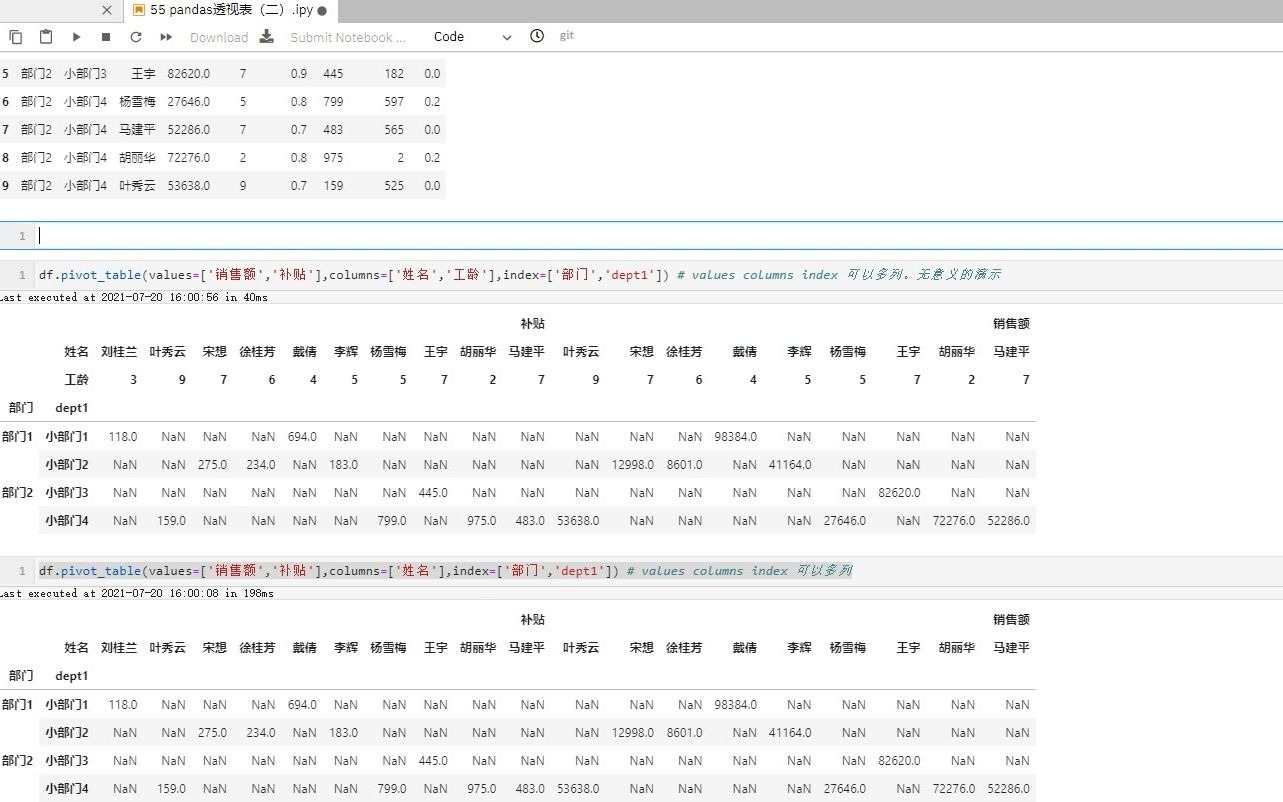
Task: Expand the Code selector chevron
Action: tap(507, 37)
